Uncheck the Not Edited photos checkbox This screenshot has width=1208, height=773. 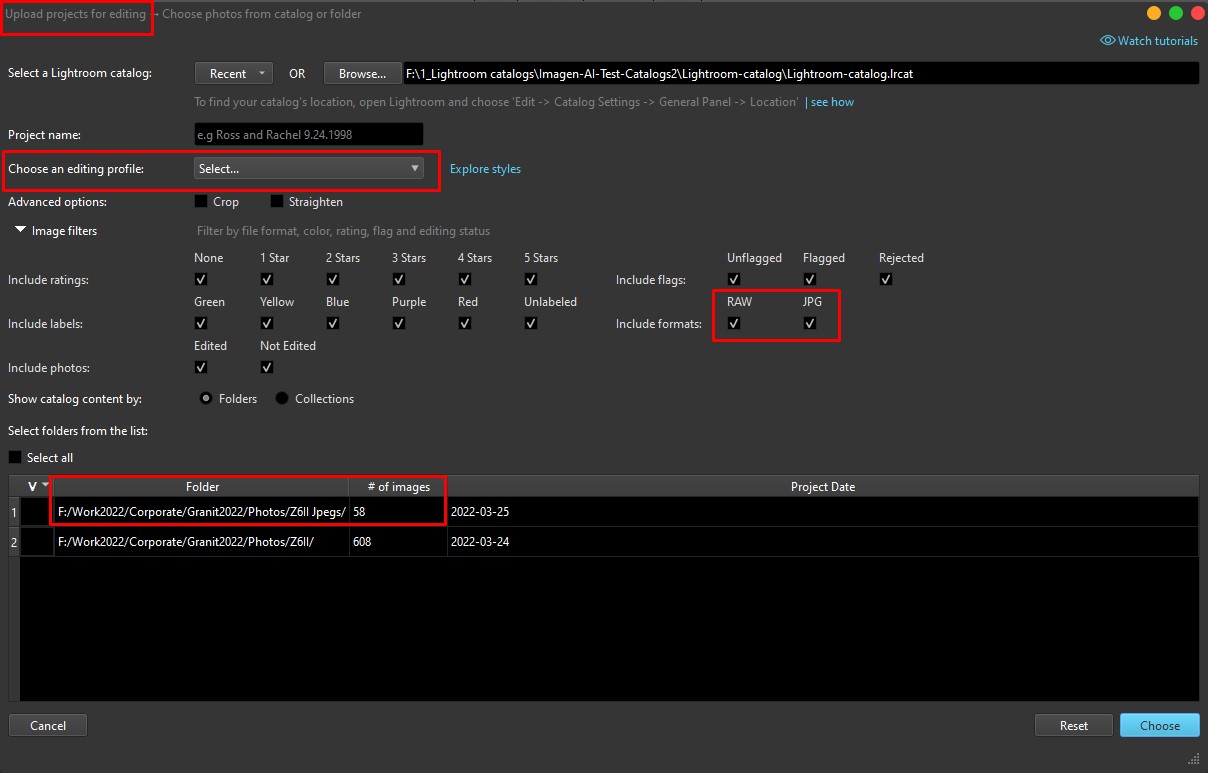(x=267, y=368)
